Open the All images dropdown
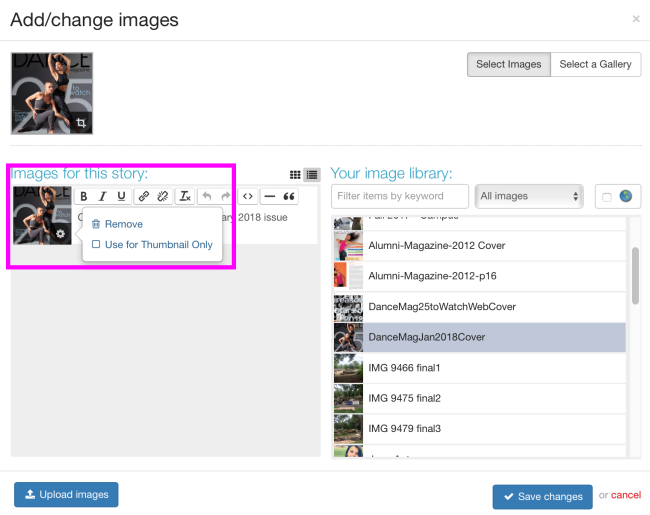 tap(529, 196)
